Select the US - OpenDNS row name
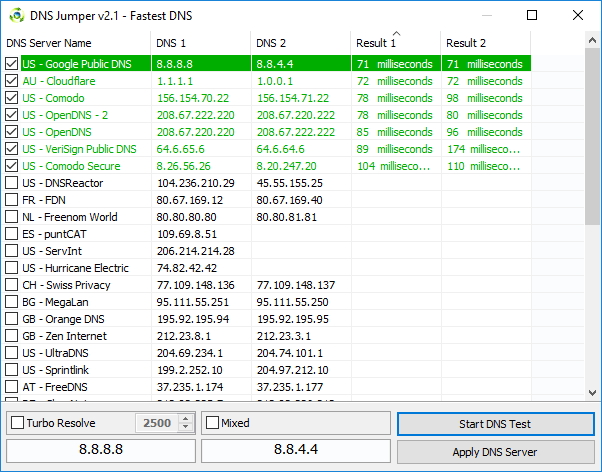The image size is (602, 472). pyautogui.click(x=57, y=132)
